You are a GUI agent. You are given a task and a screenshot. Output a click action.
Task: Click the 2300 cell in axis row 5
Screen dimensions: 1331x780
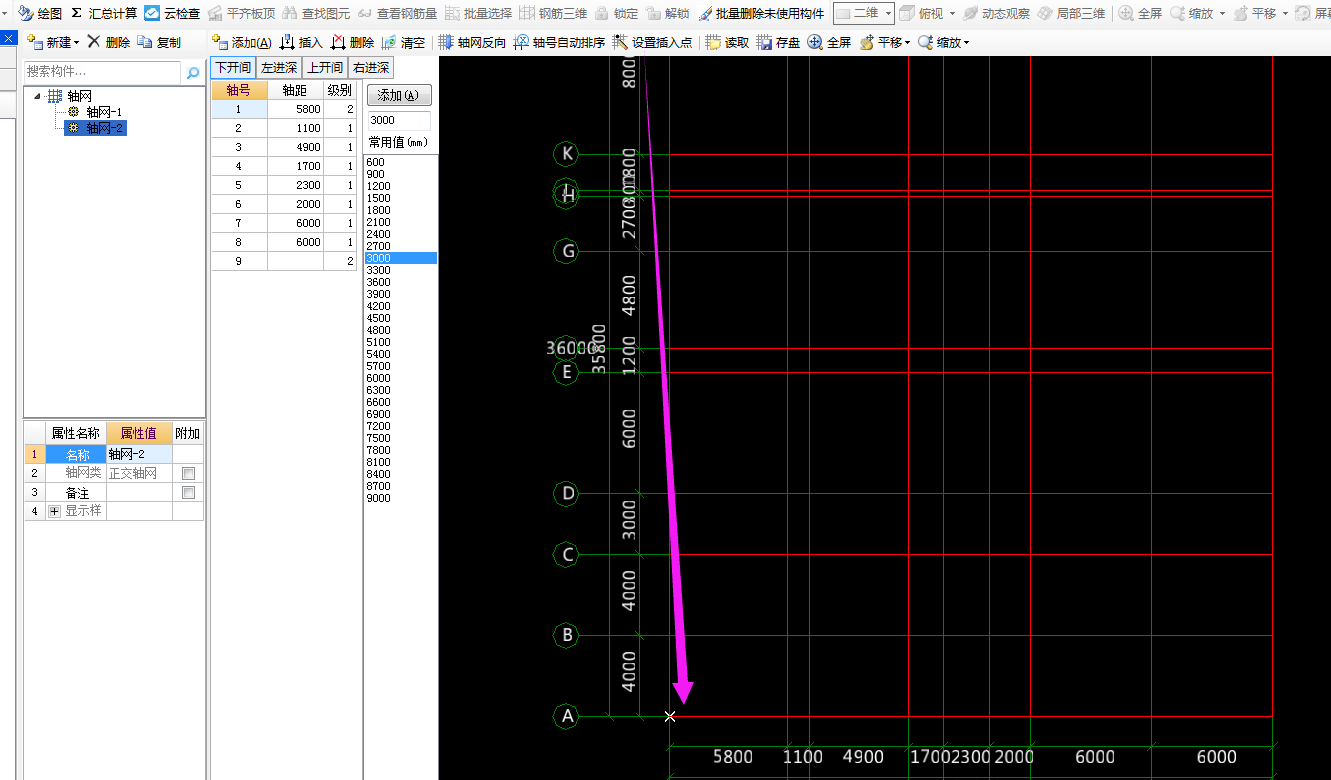295,186
